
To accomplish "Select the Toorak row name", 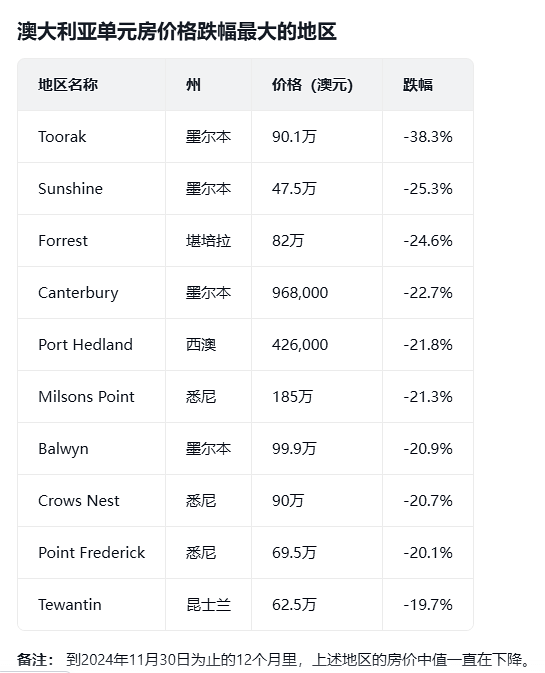I will pos(62,136).
